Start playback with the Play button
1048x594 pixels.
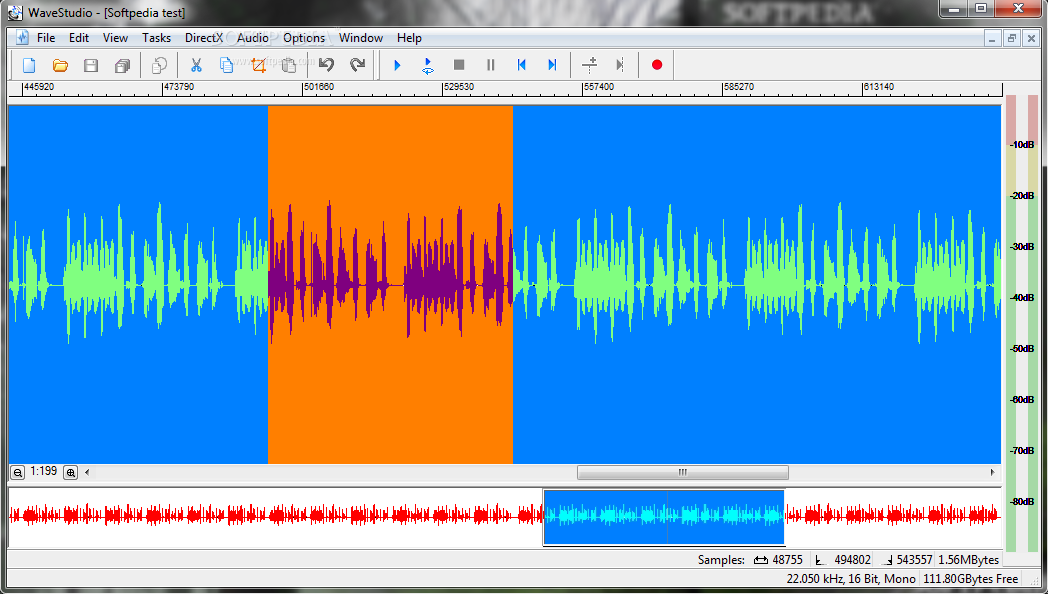point(397,65)
